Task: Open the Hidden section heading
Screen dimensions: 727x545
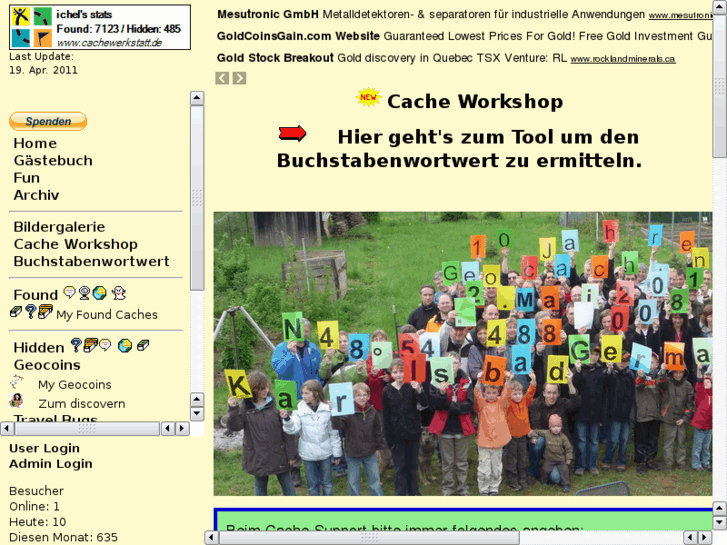Action: pos(39,347)
